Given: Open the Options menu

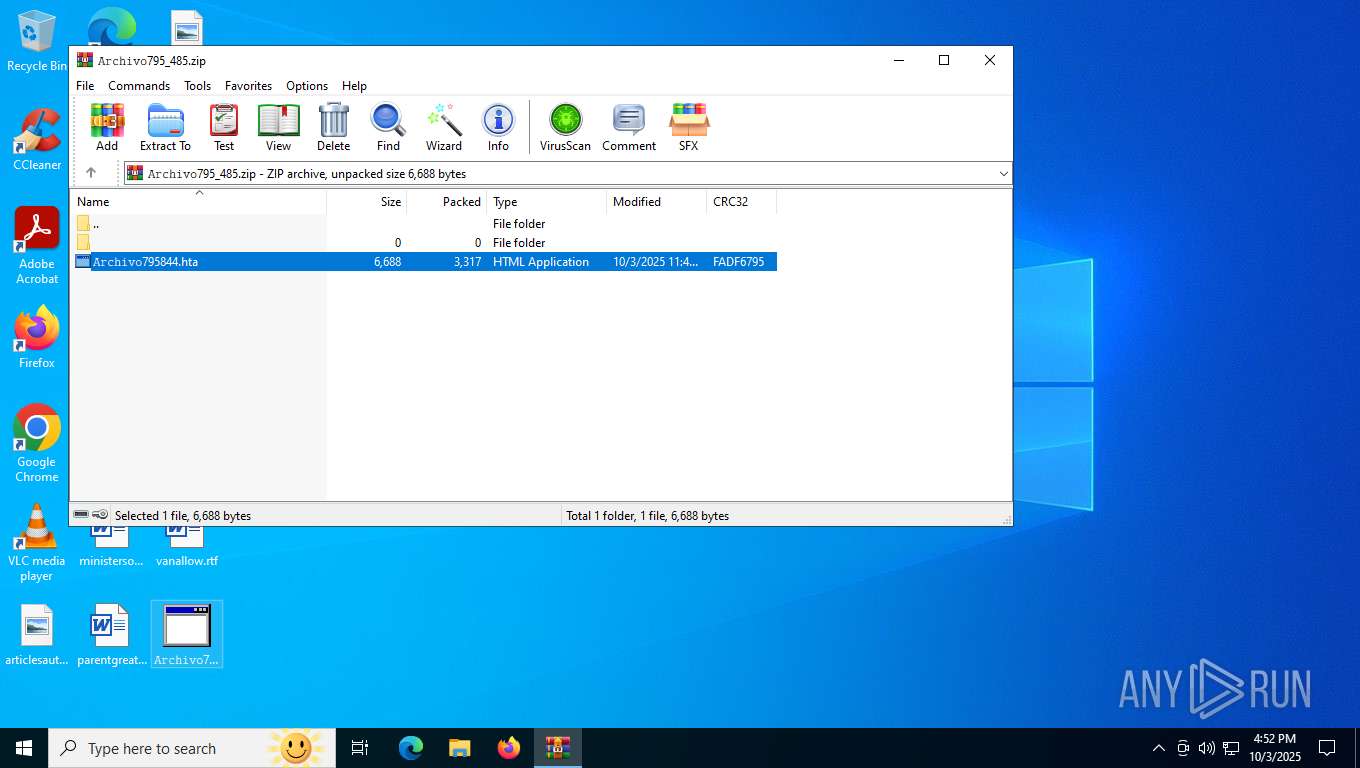Looking at the screenshot, I should (x=307, y=86).
